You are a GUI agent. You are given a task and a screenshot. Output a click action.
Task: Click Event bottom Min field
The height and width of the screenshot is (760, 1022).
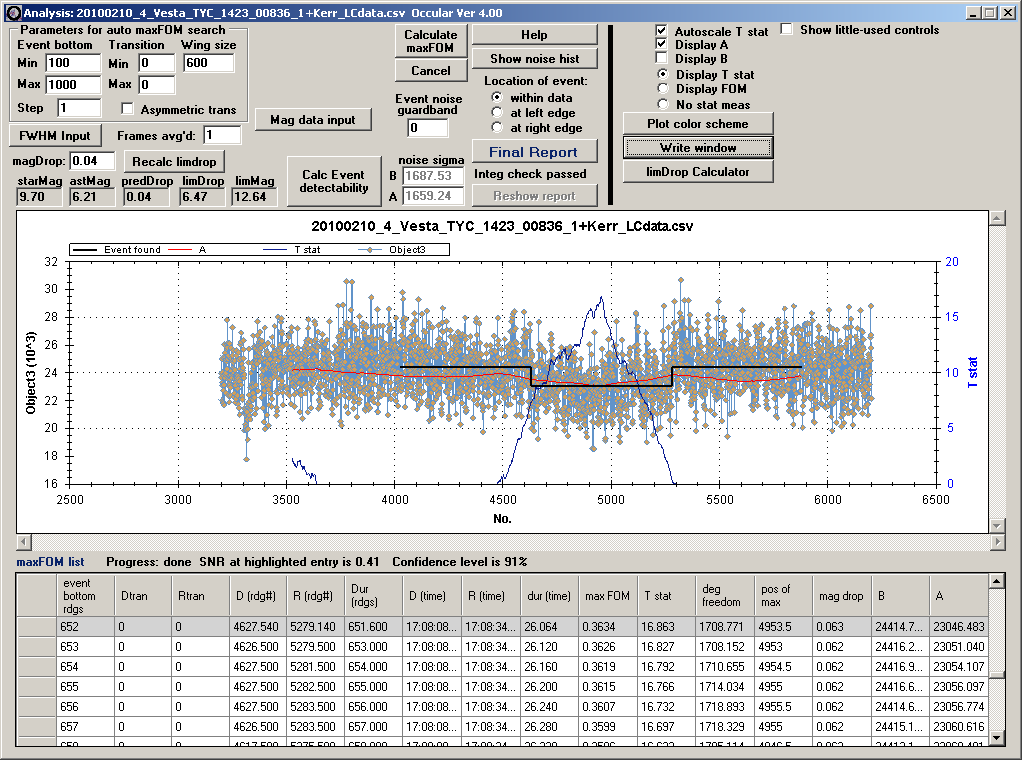(x=73, y=63)
